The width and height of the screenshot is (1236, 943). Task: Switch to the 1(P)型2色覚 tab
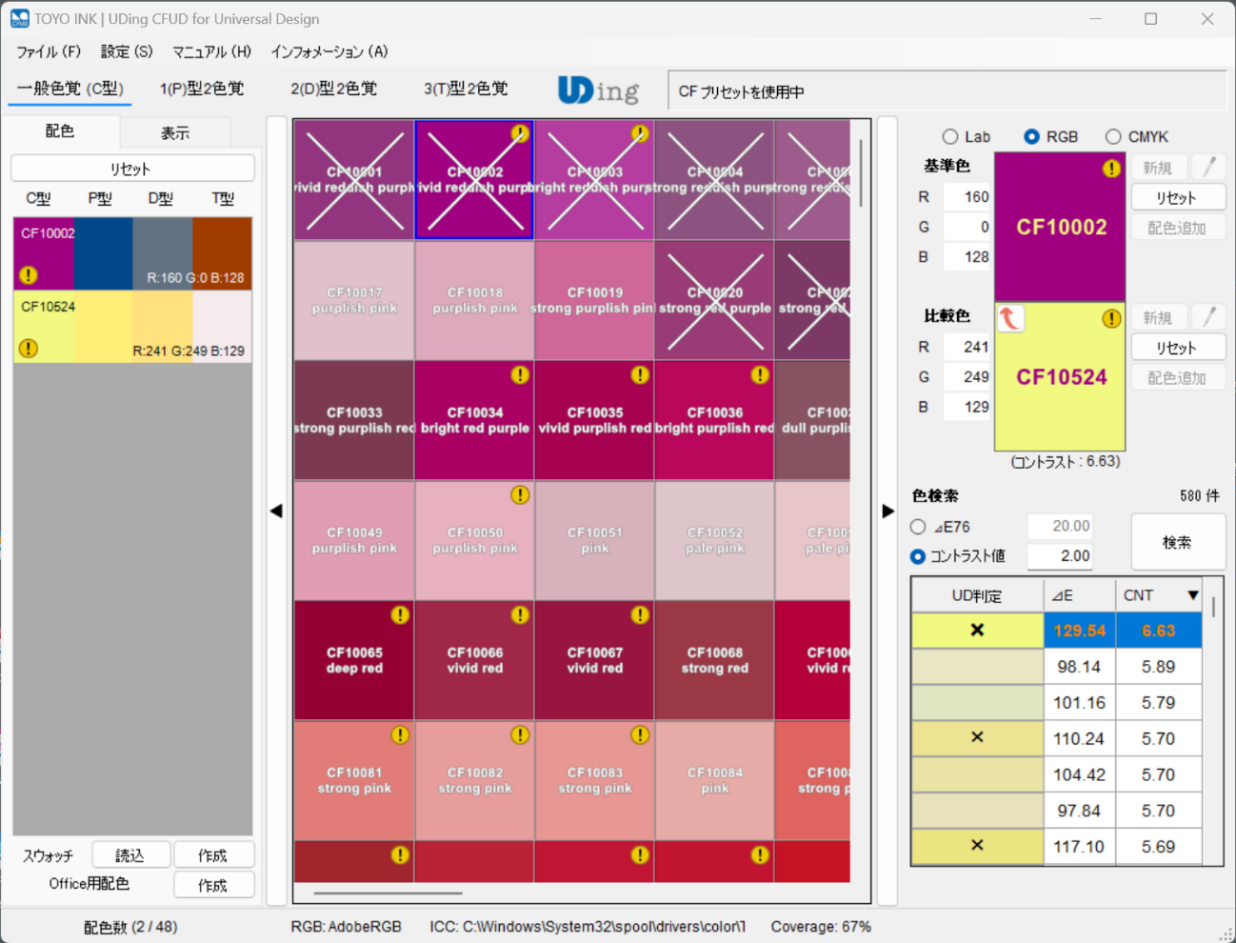202,89
